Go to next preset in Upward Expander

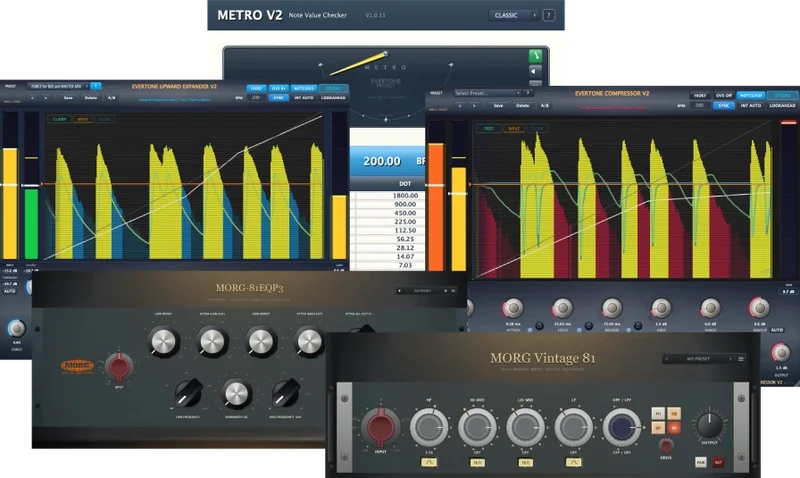pos(46,97)
